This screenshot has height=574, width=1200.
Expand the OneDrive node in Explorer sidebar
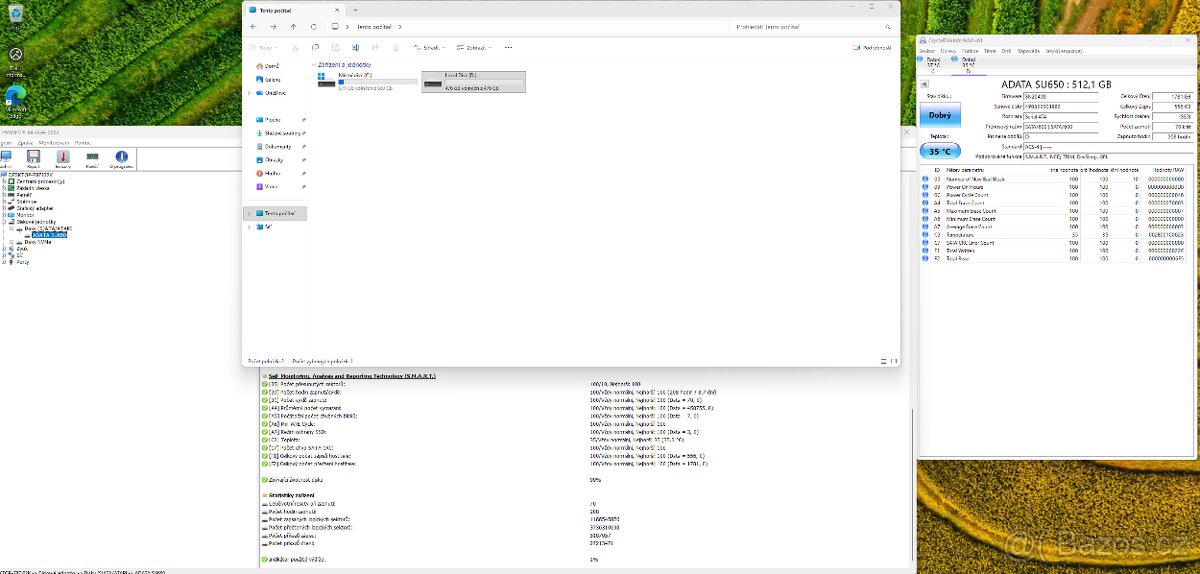(249, 93)
